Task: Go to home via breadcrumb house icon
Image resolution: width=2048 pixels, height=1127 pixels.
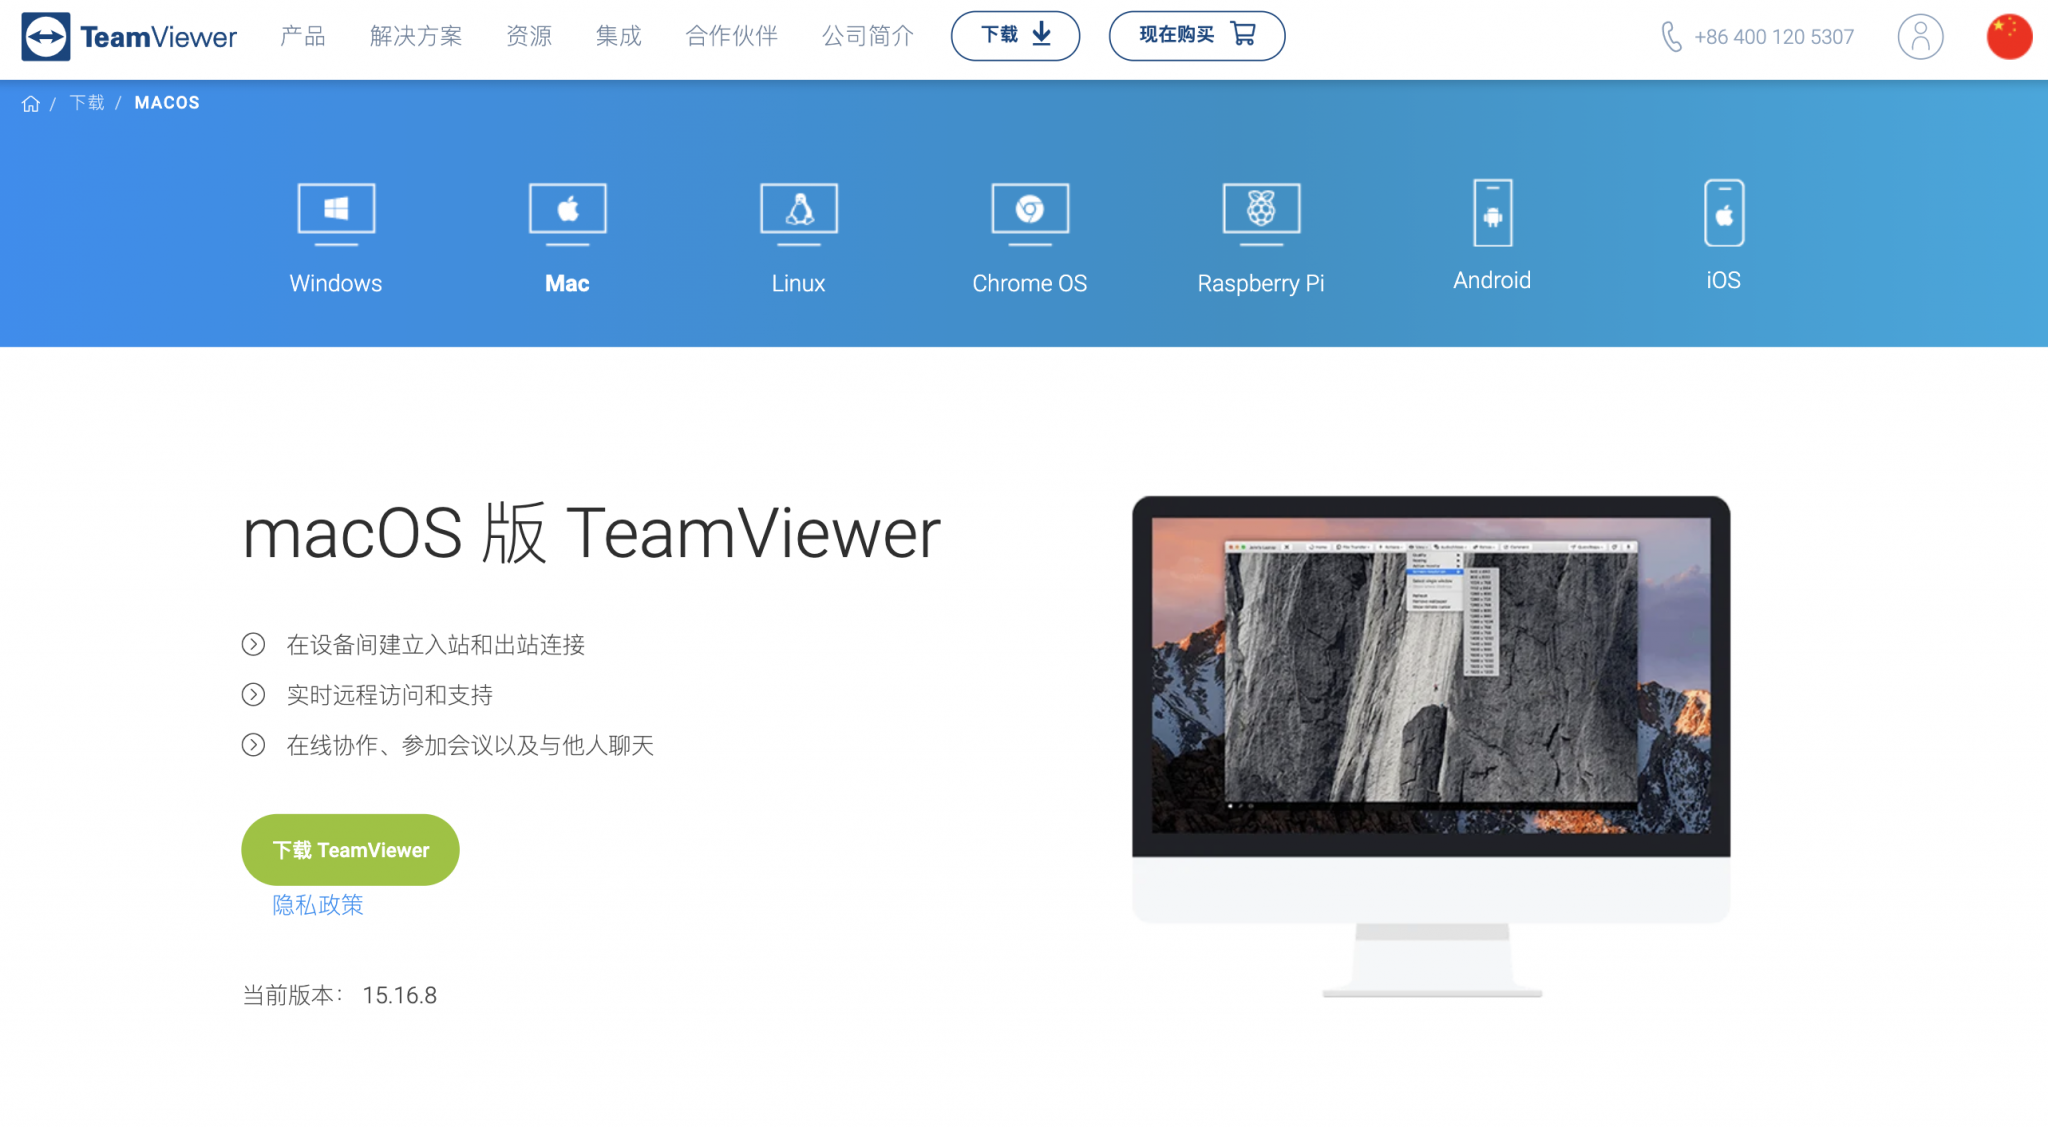Action: click(31, 103)
